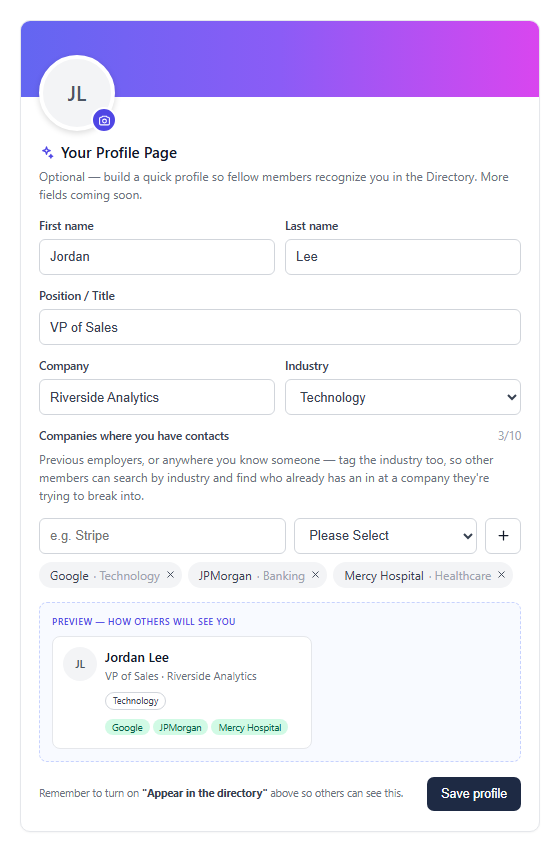Click the plus button to add company
This screenshot has width=559, height=852.
(503, 536)
